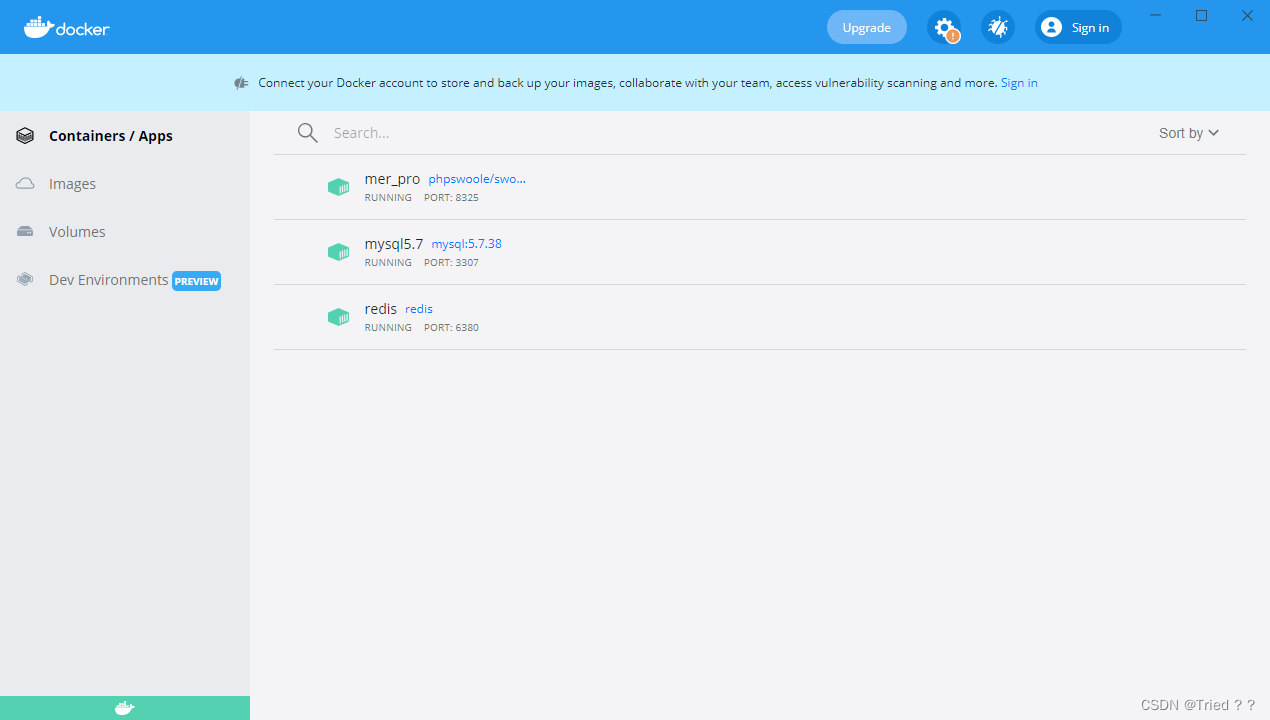Click the mer_pro container icon
The height and width of the screenshot is (720, 1270).
(x=339, y=187)
